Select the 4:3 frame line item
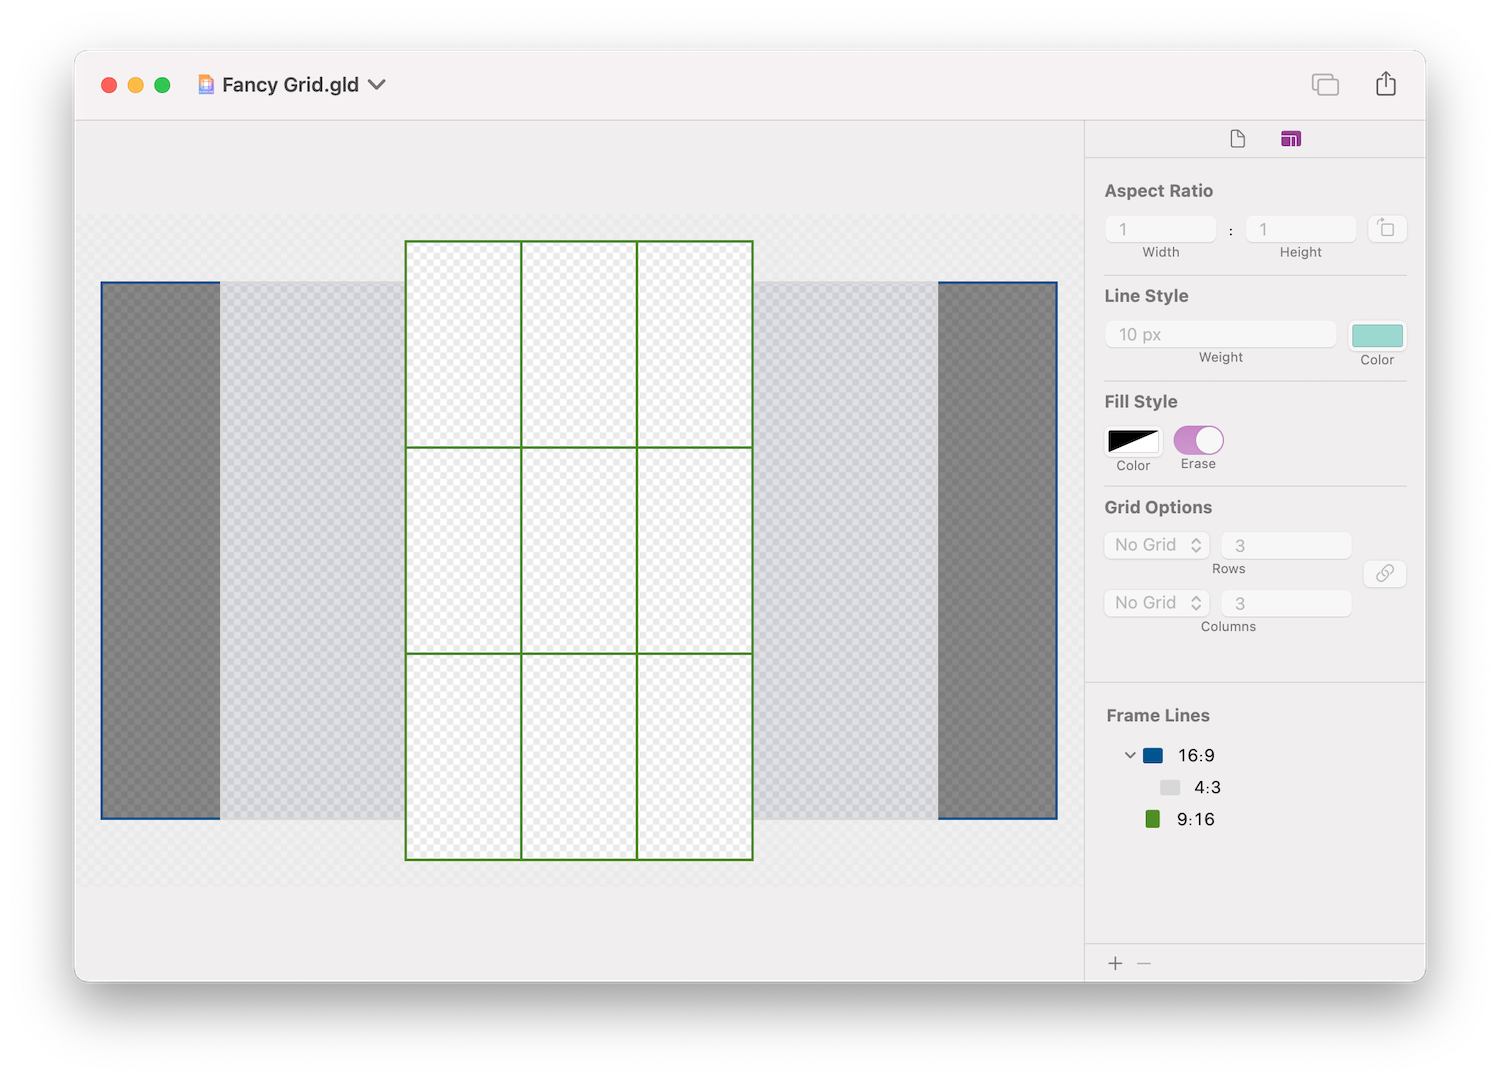 tap(1206, 788)
